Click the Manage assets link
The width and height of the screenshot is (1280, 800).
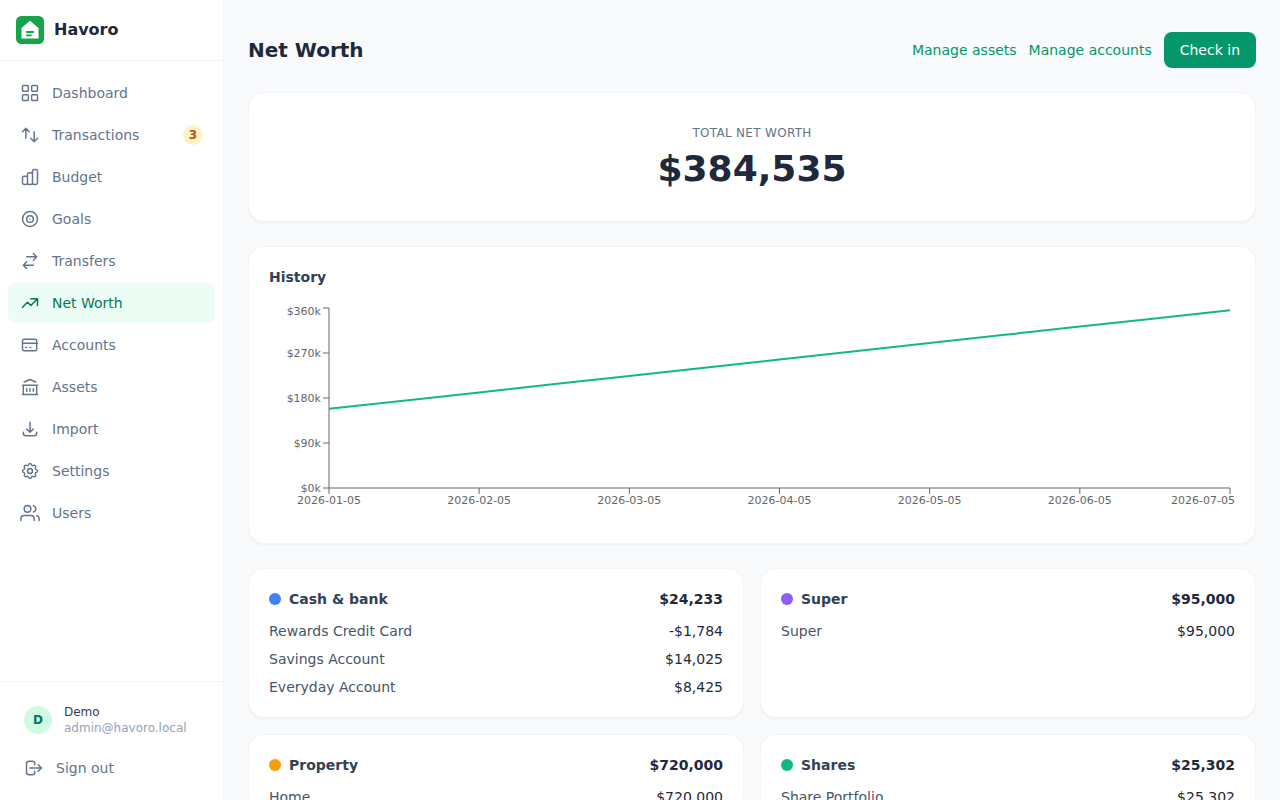coord(964,50)
